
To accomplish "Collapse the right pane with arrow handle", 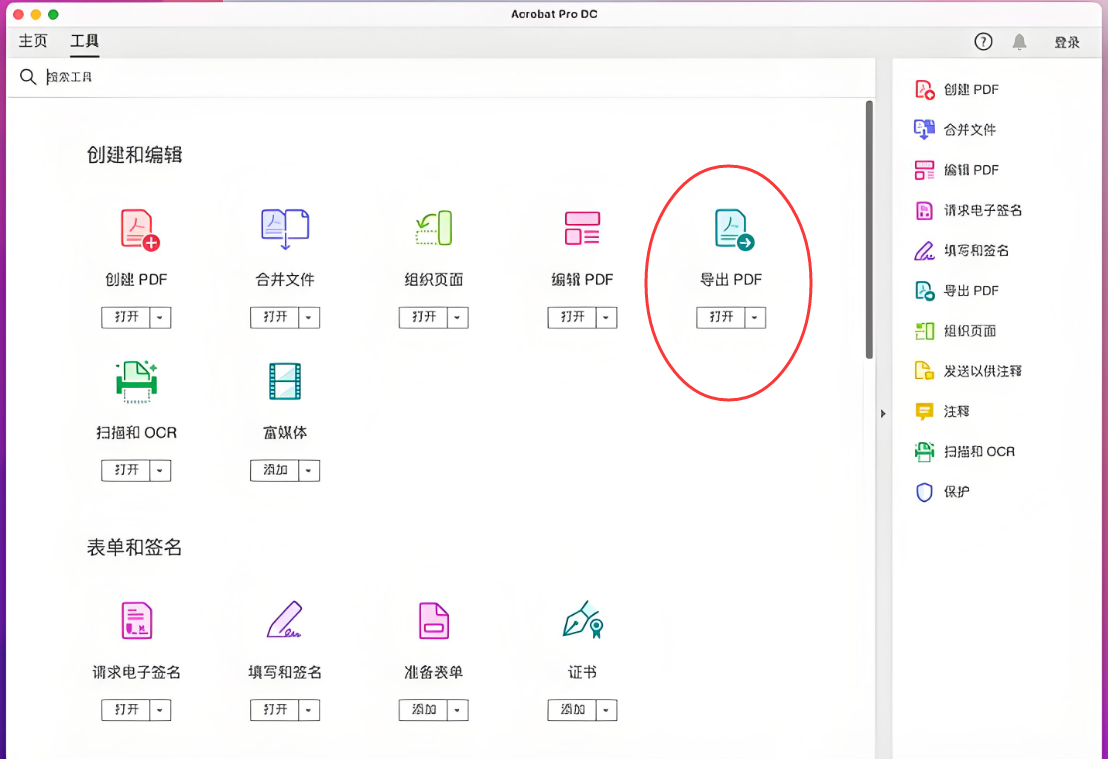I will pos(883,413).
